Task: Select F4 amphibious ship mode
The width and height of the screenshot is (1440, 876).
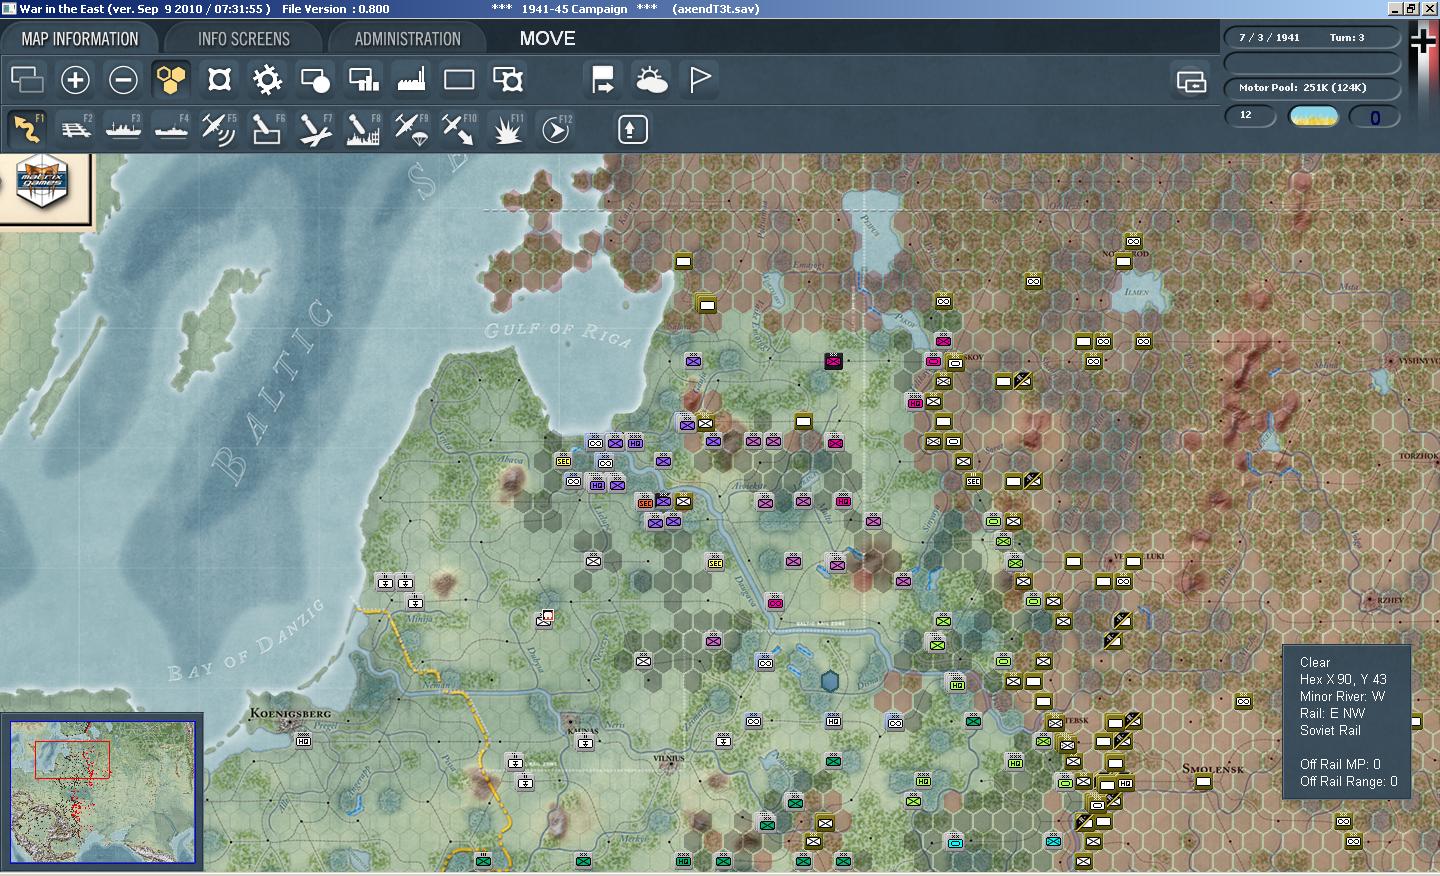Action: [171, 129]
